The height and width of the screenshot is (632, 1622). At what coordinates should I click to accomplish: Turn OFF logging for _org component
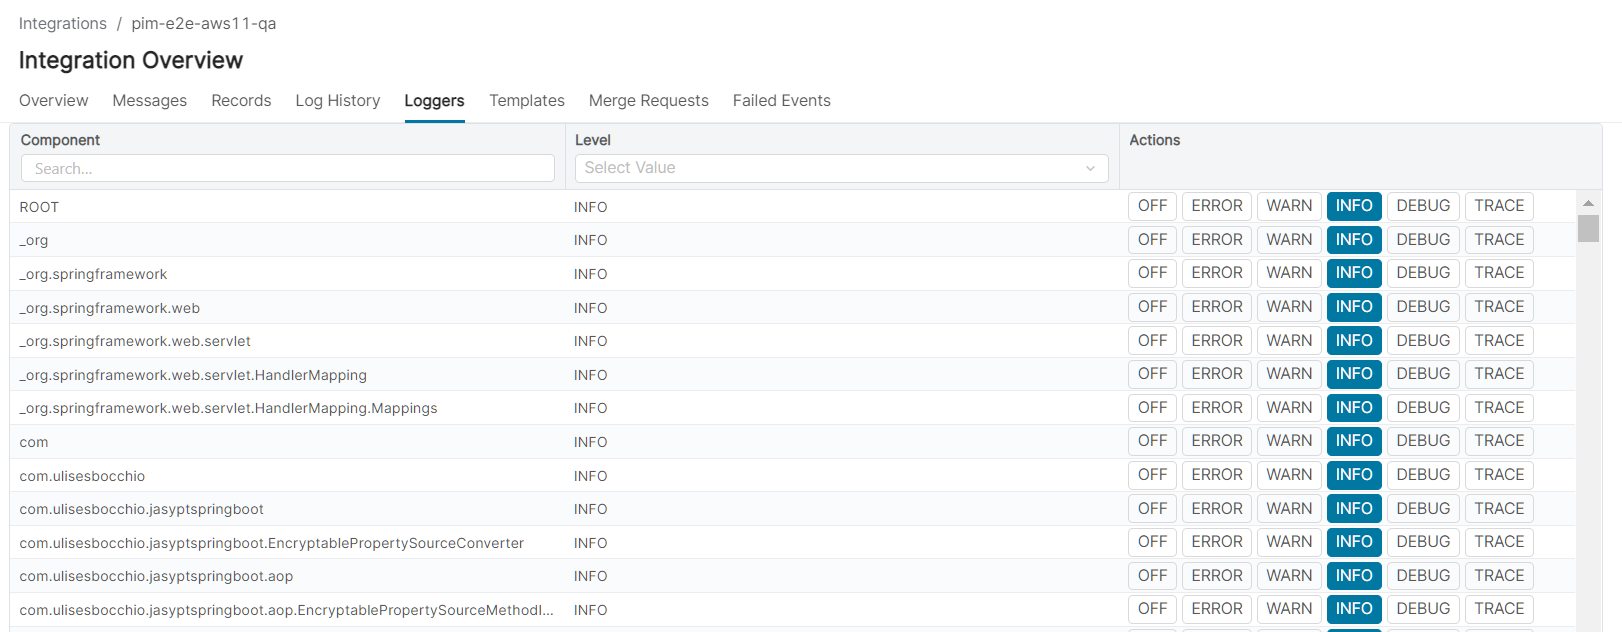pyautogui.click(x=1152, y=240)
